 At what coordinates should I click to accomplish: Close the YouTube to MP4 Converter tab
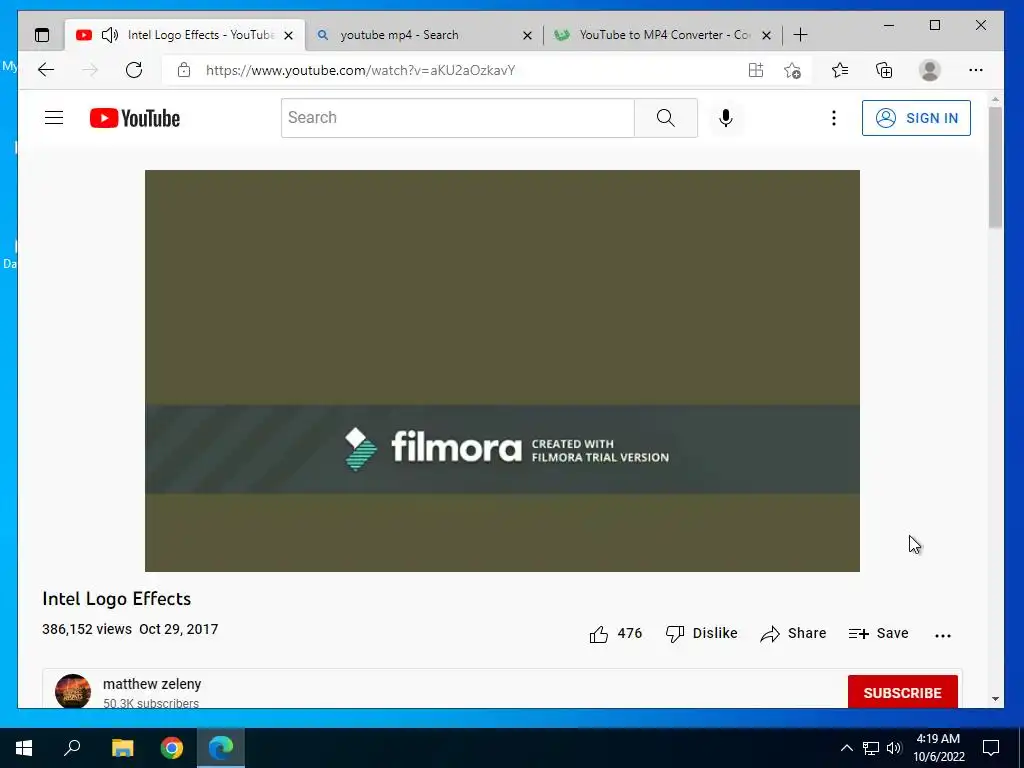767,35
